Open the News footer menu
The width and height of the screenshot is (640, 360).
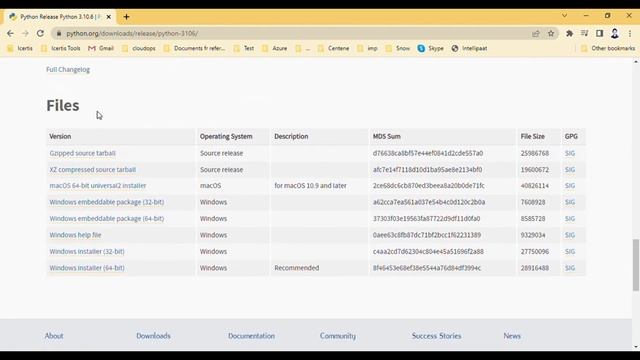click(512, 336)
